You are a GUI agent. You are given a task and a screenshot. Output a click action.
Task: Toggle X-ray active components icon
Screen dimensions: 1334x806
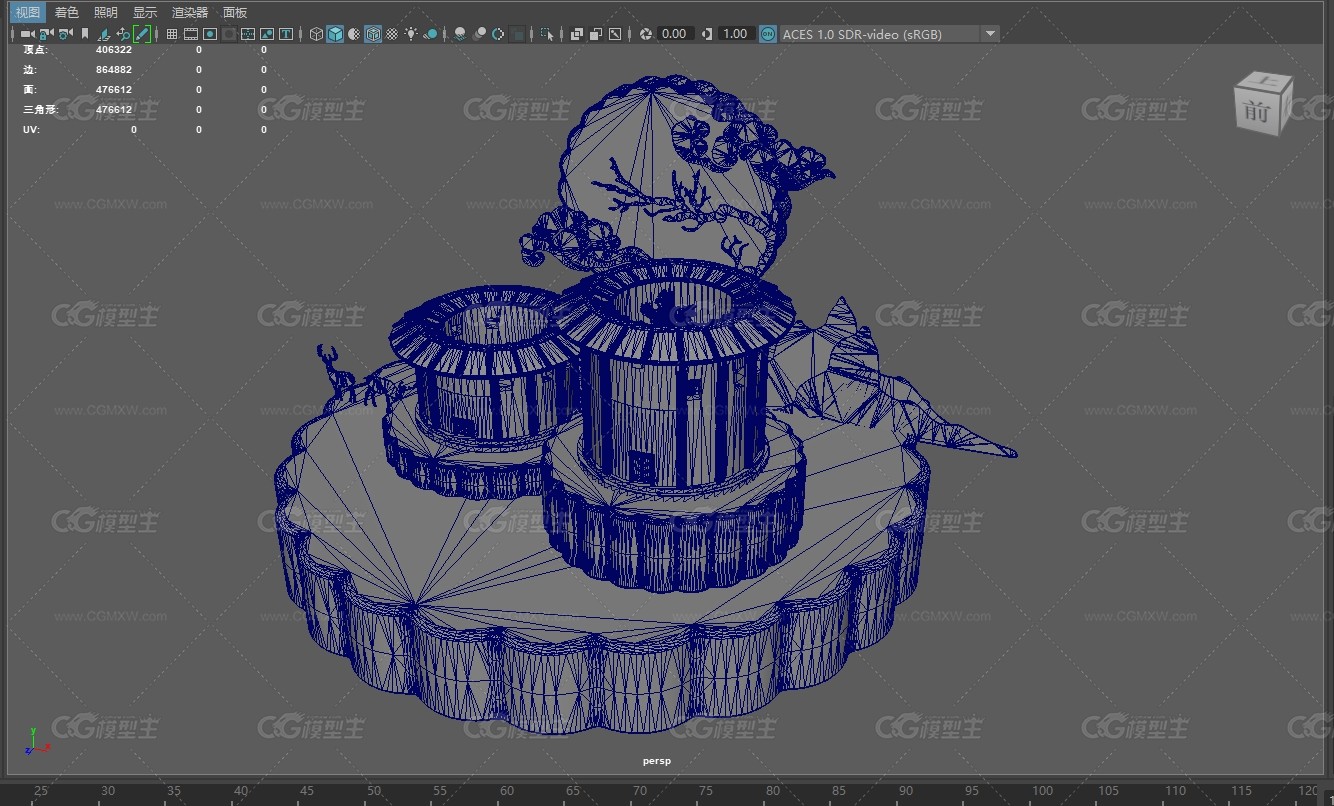point(596,34)
